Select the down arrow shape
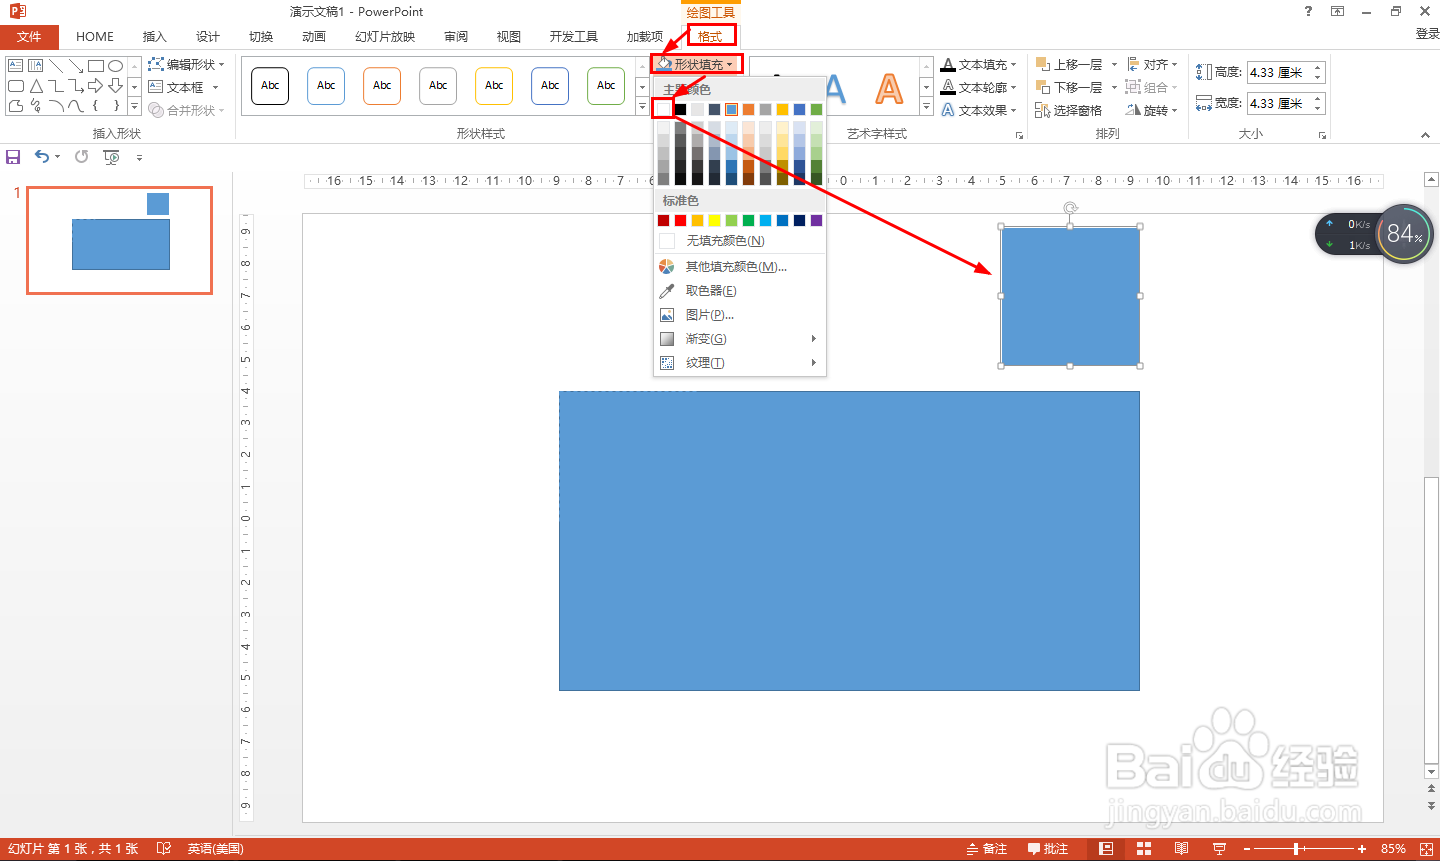1440x861 pixels. click(x=116, y=86)
